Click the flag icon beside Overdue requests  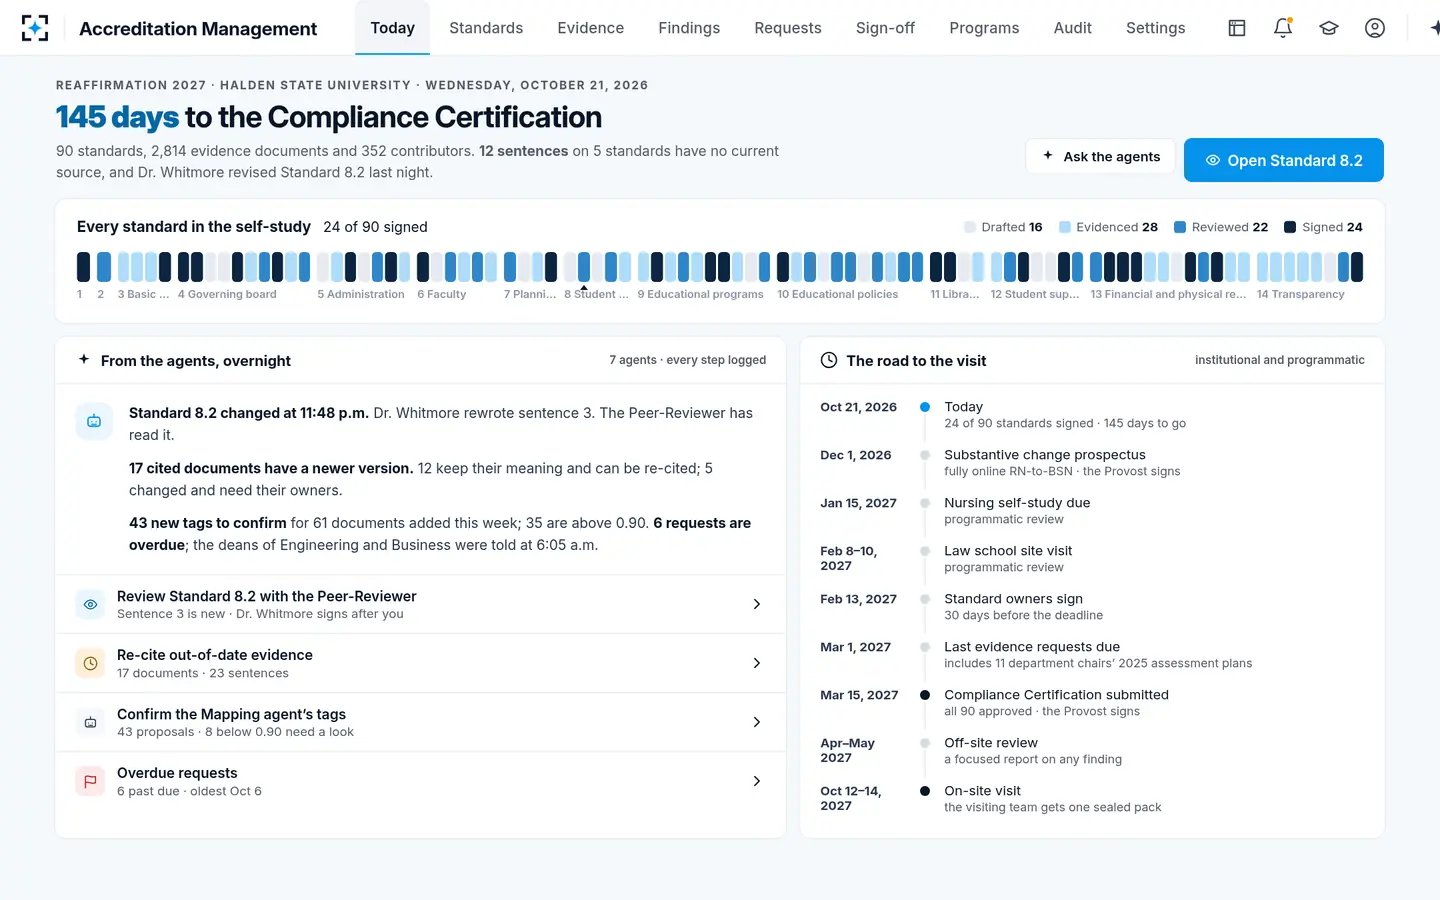90,781
